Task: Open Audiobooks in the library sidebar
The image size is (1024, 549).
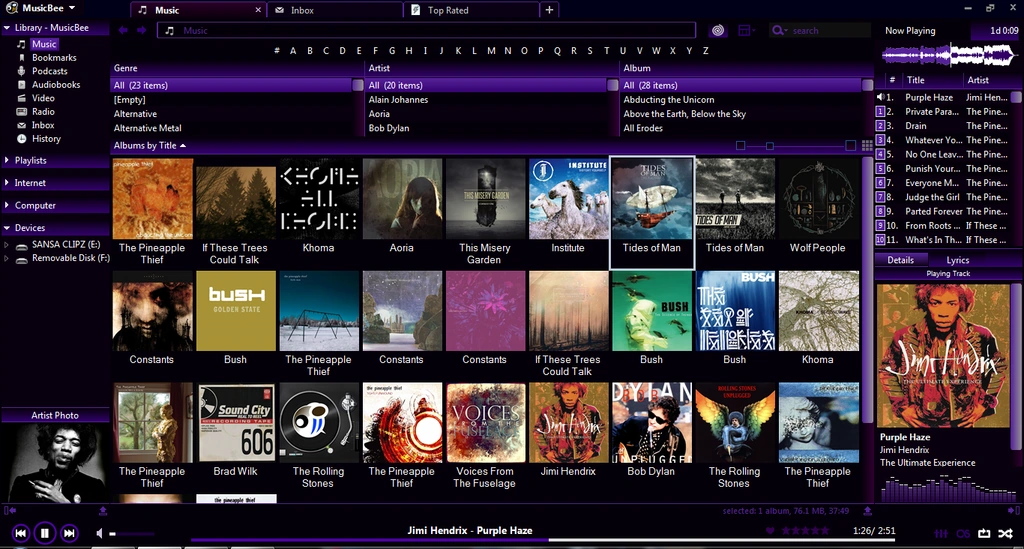Action: tap(56, 85)
